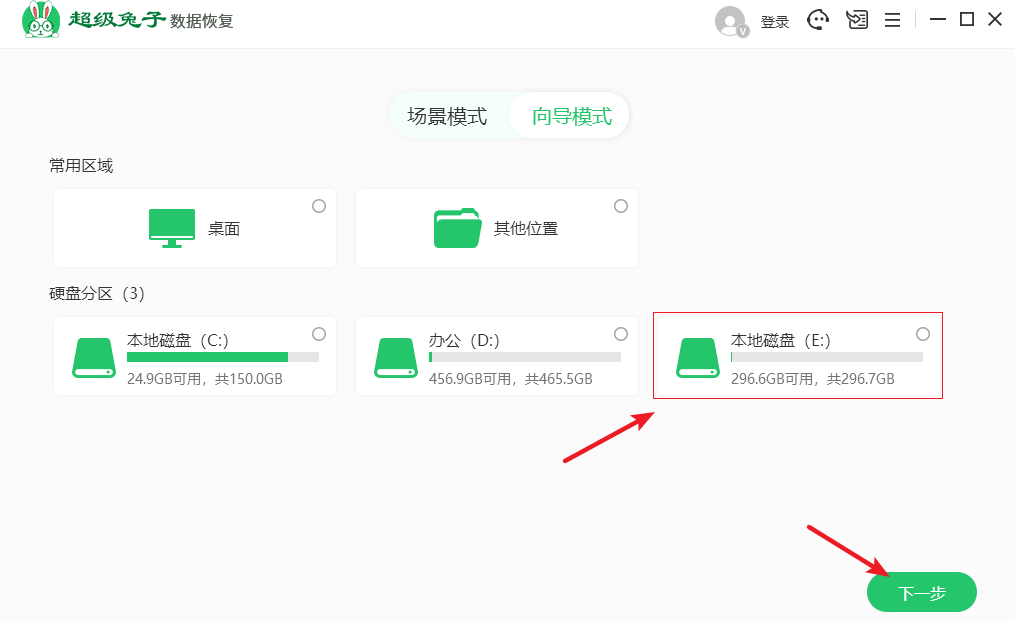Open the hamburger main menu
The width and height of the screenshot is (1015, 622).
click(x=893, y=20)
